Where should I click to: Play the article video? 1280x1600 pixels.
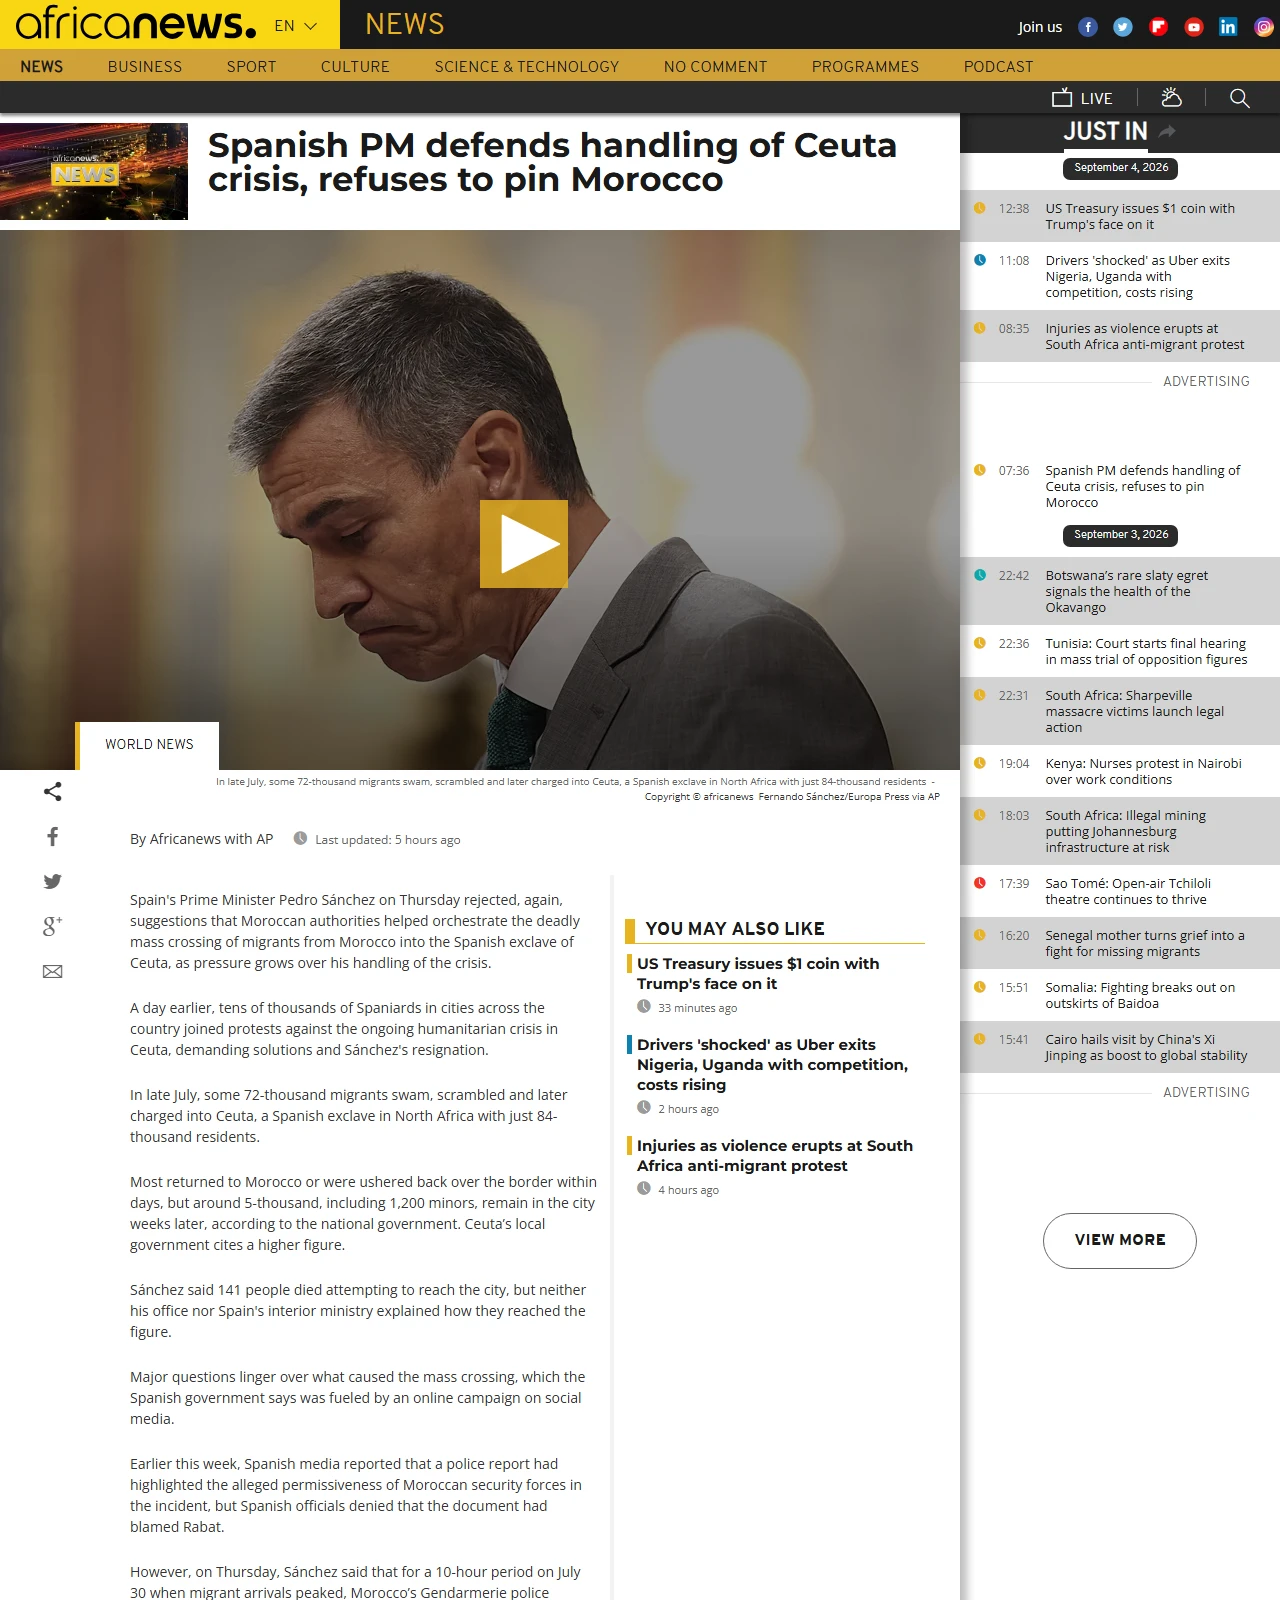[524, 544]
